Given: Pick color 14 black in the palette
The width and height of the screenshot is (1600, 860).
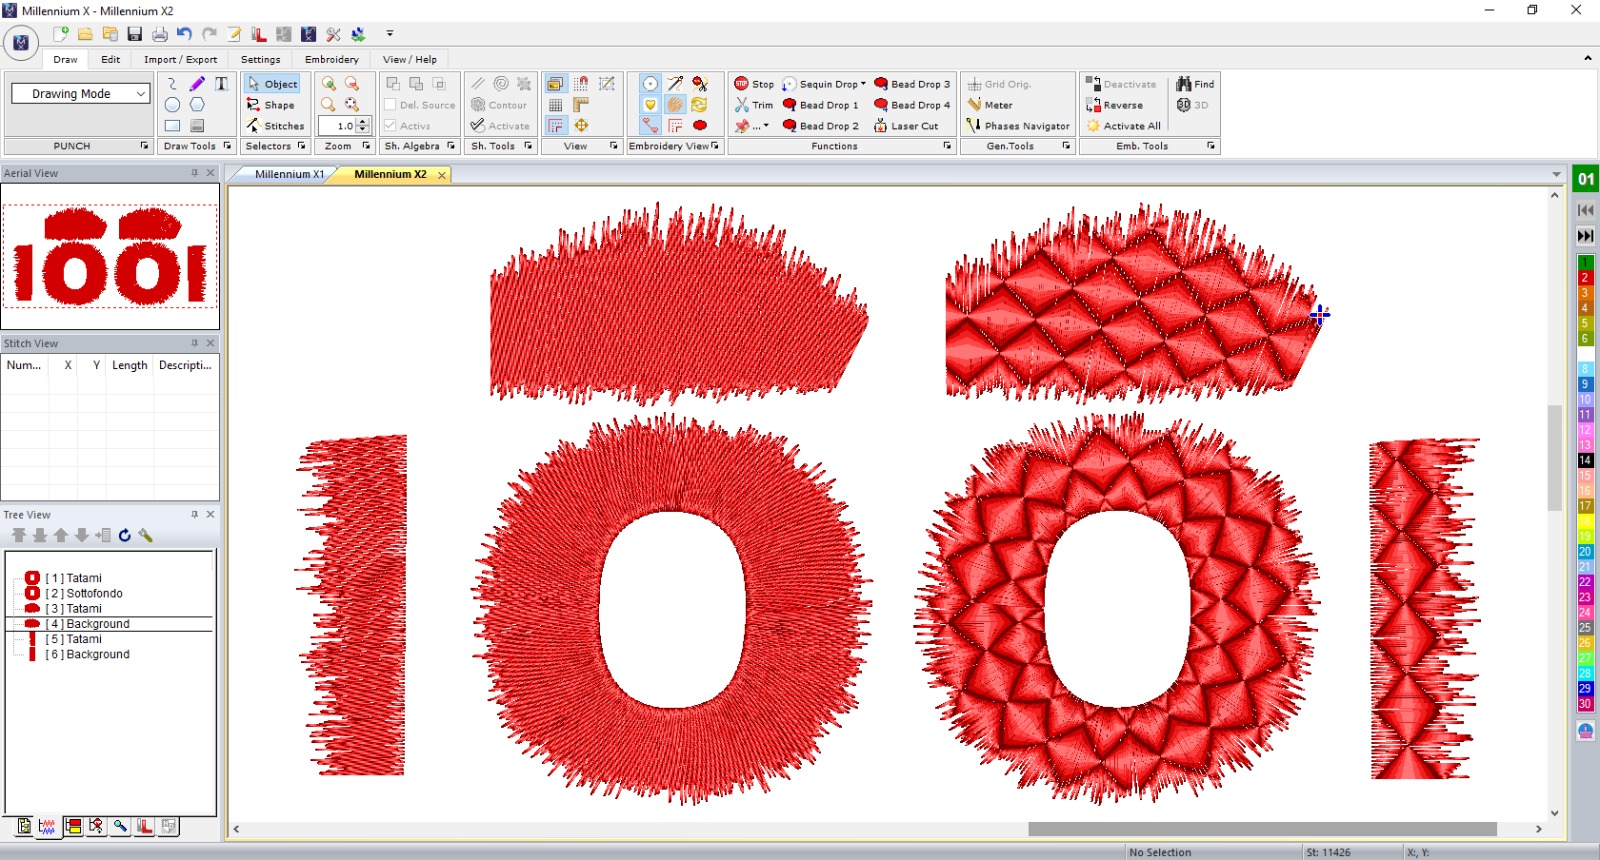Looking at the screenshot, I should [x=1585, y=461].
